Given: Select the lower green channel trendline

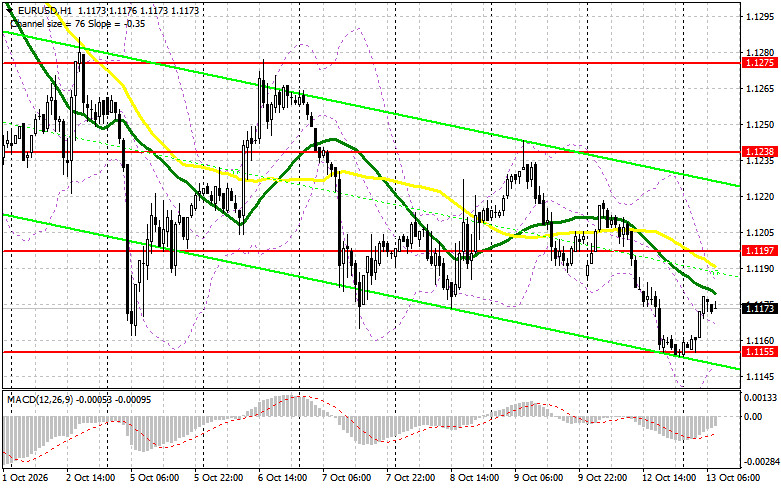Looking at the screenshot, I should point(371,292).
